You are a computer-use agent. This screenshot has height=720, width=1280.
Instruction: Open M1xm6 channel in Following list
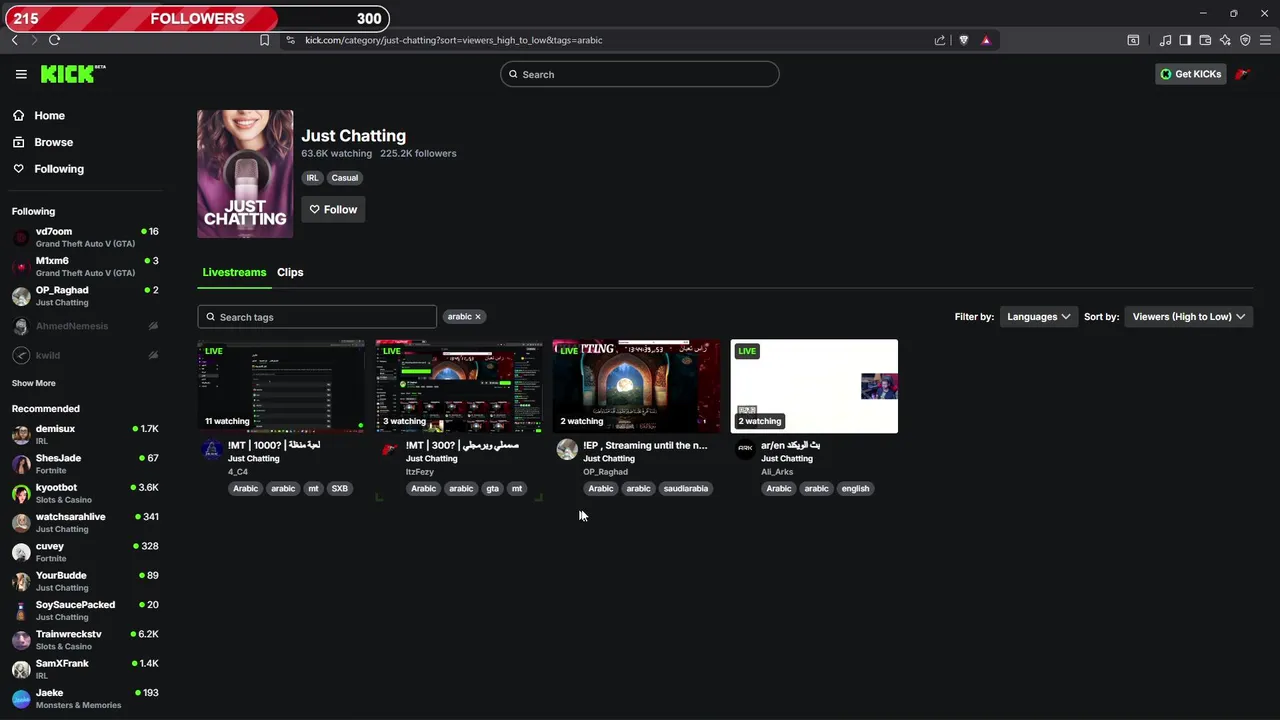click(x=85, y=266)
